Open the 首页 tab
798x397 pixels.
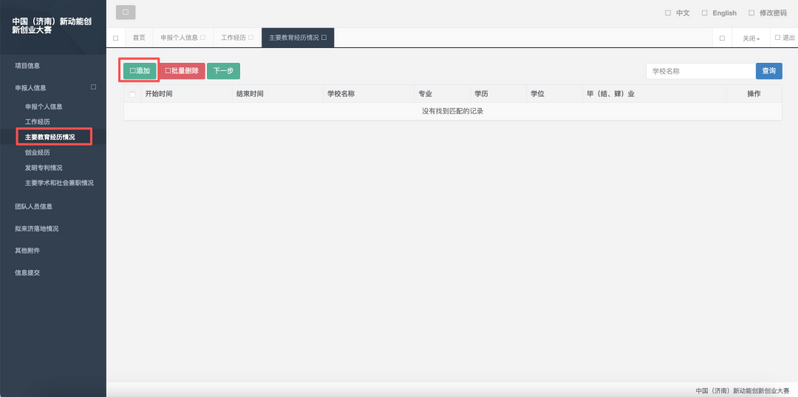(x=139, y=38)
